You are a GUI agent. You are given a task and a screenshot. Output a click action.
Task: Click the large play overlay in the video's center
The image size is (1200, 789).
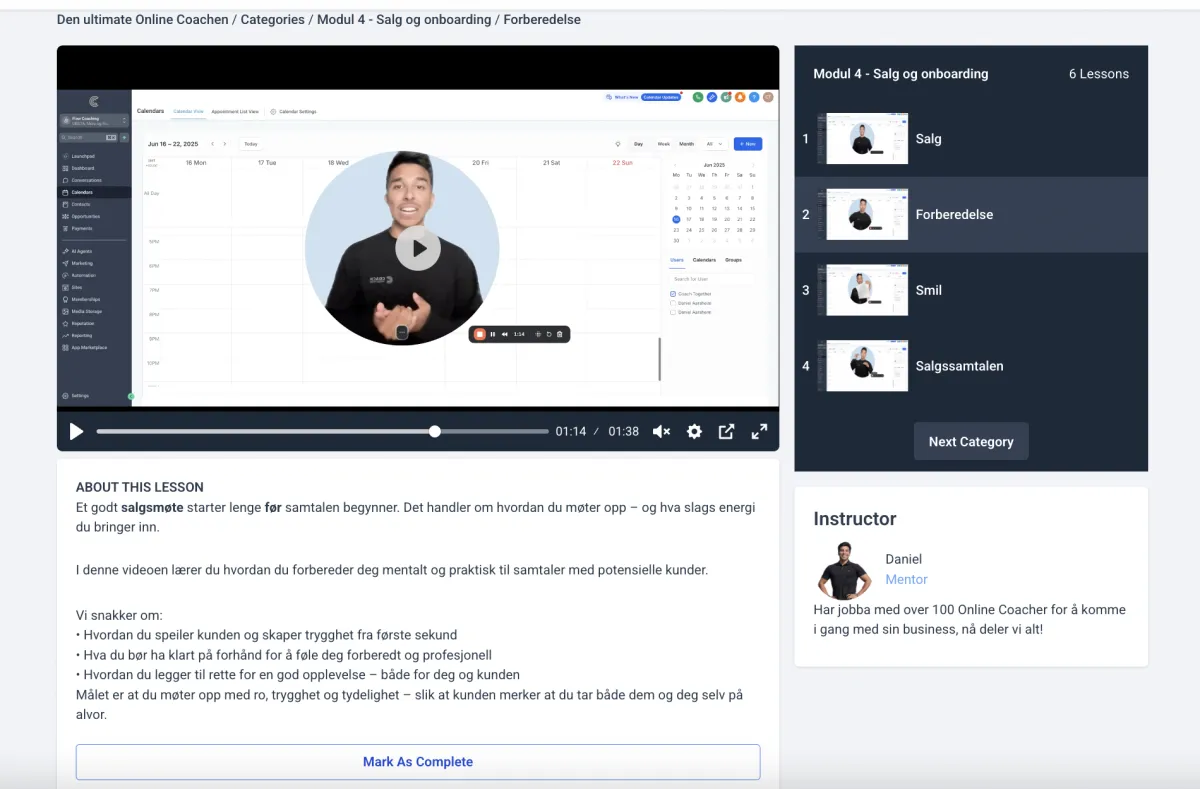click(418, 249)
